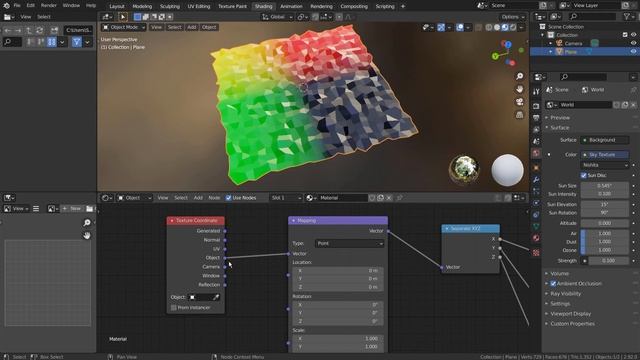The width and height of the screenshot is (640, 360).
Task: Click the Ozone density slider
Action: click(605, 250)
